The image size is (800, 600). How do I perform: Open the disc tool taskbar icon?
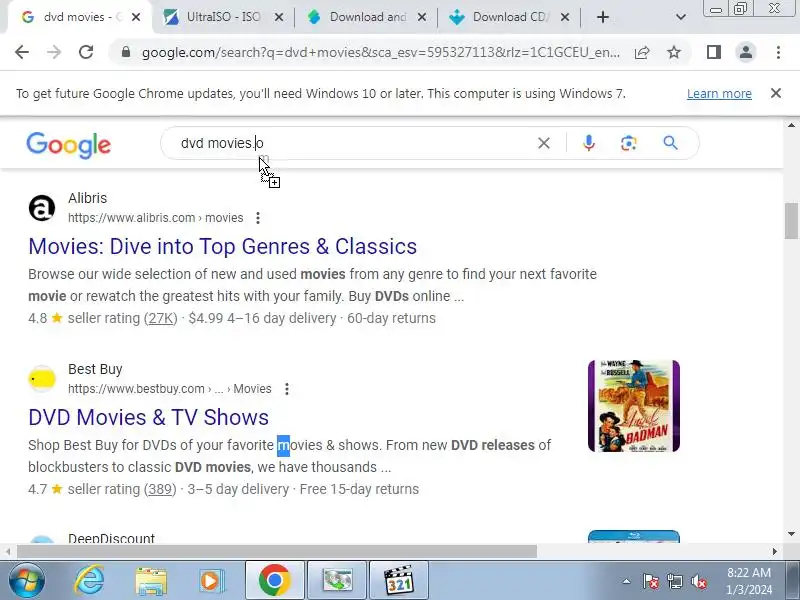point(337,581)
